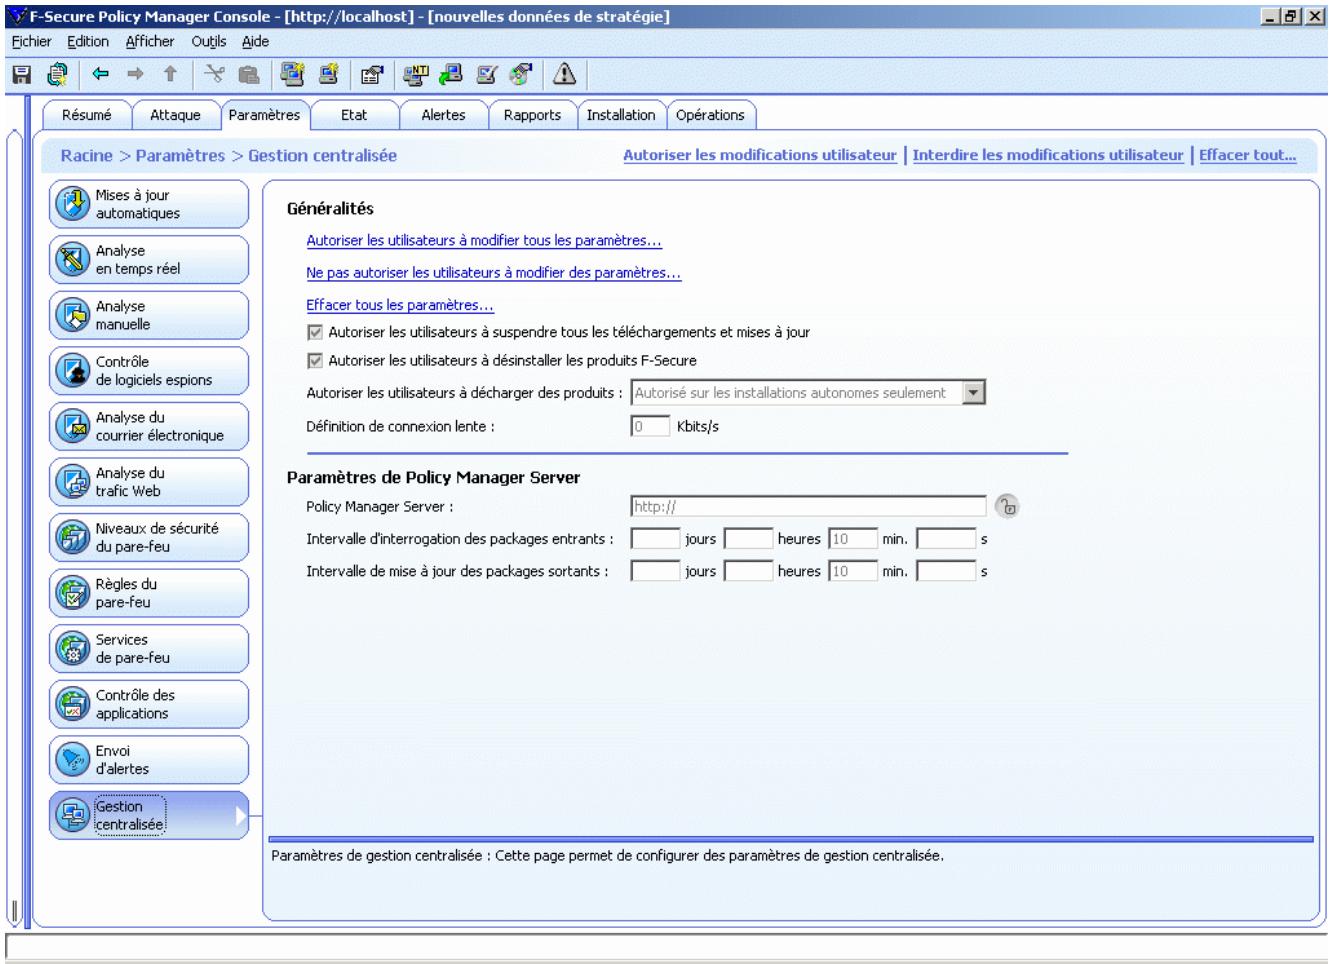The width and height of the screenshot is (1334, 964).
Task: Click Effacer tous les paramètres link
Action: click(x=400, y=305)
